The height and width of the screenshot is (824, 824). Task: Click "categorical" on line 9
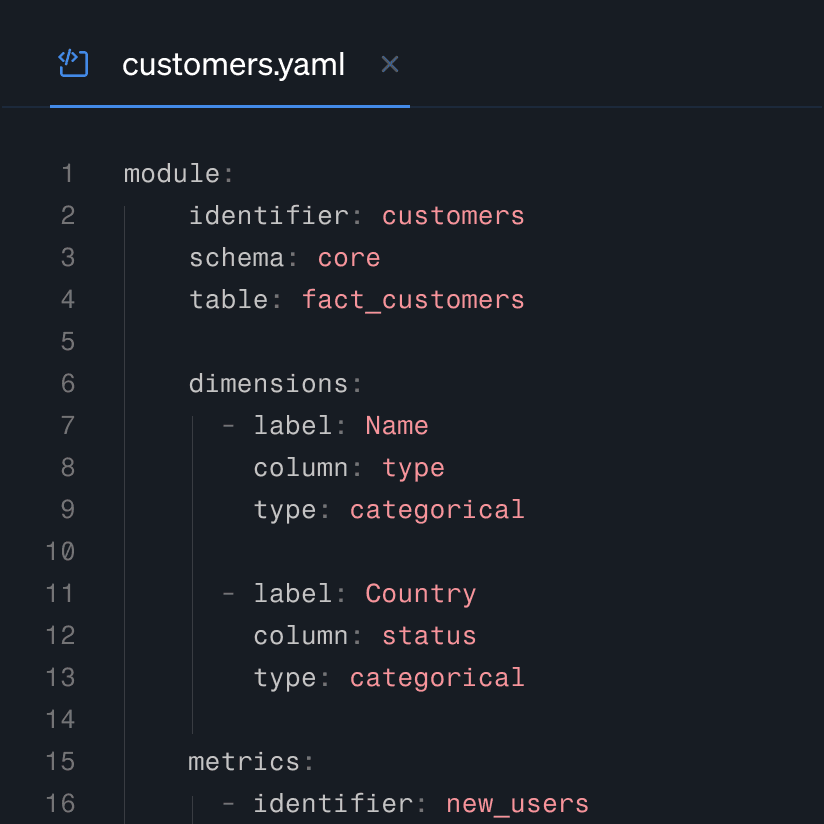click(x=436, y=509)
